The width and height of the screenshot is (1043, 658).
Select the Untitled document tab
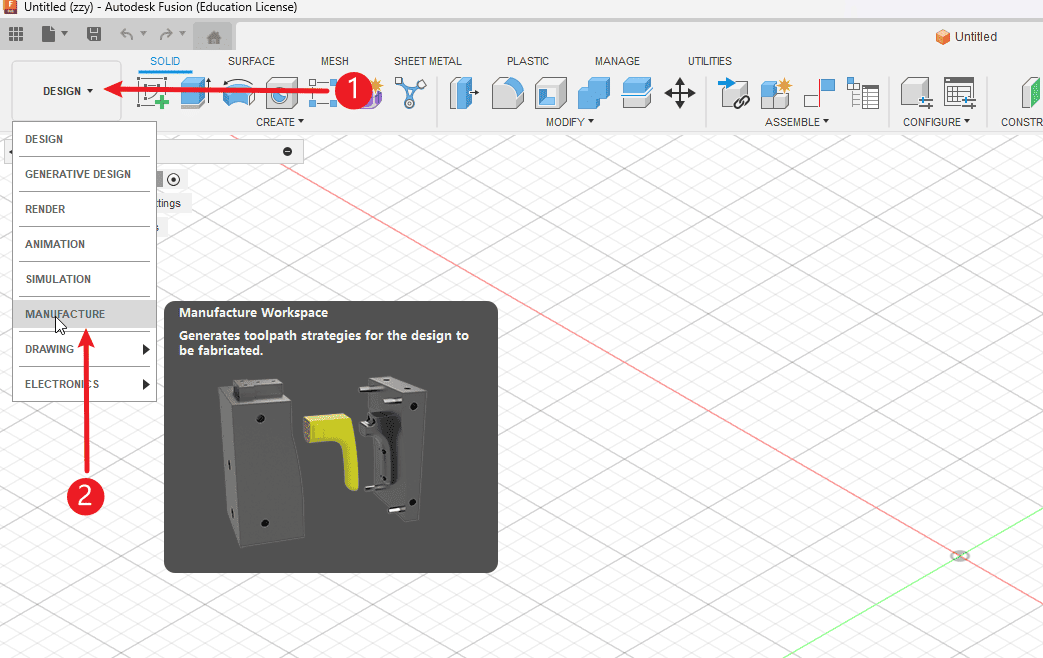click(966, 37)
